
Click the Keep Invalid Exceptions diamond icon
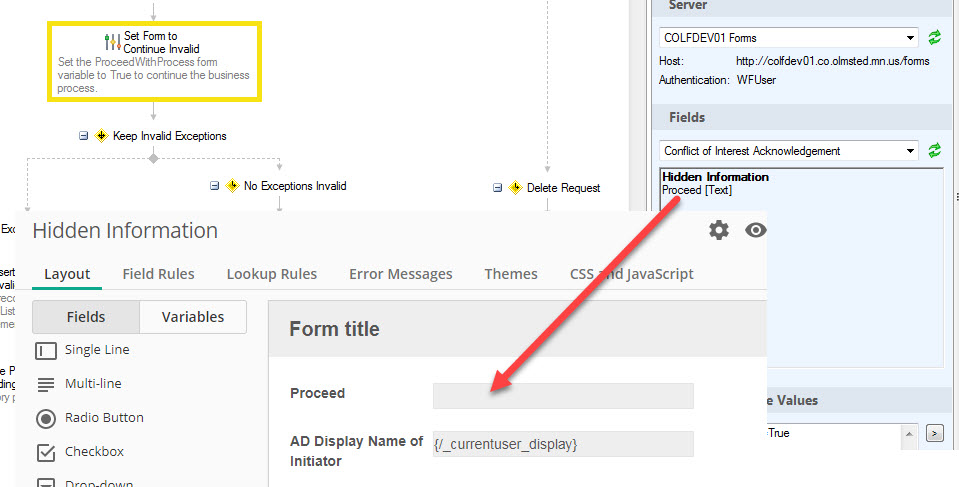coord(102,136)
